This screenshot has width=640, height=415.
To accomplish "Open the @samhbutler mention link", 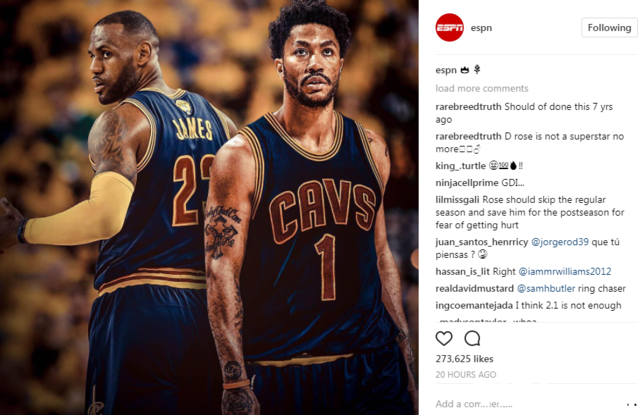I will [x=546, y=289].
